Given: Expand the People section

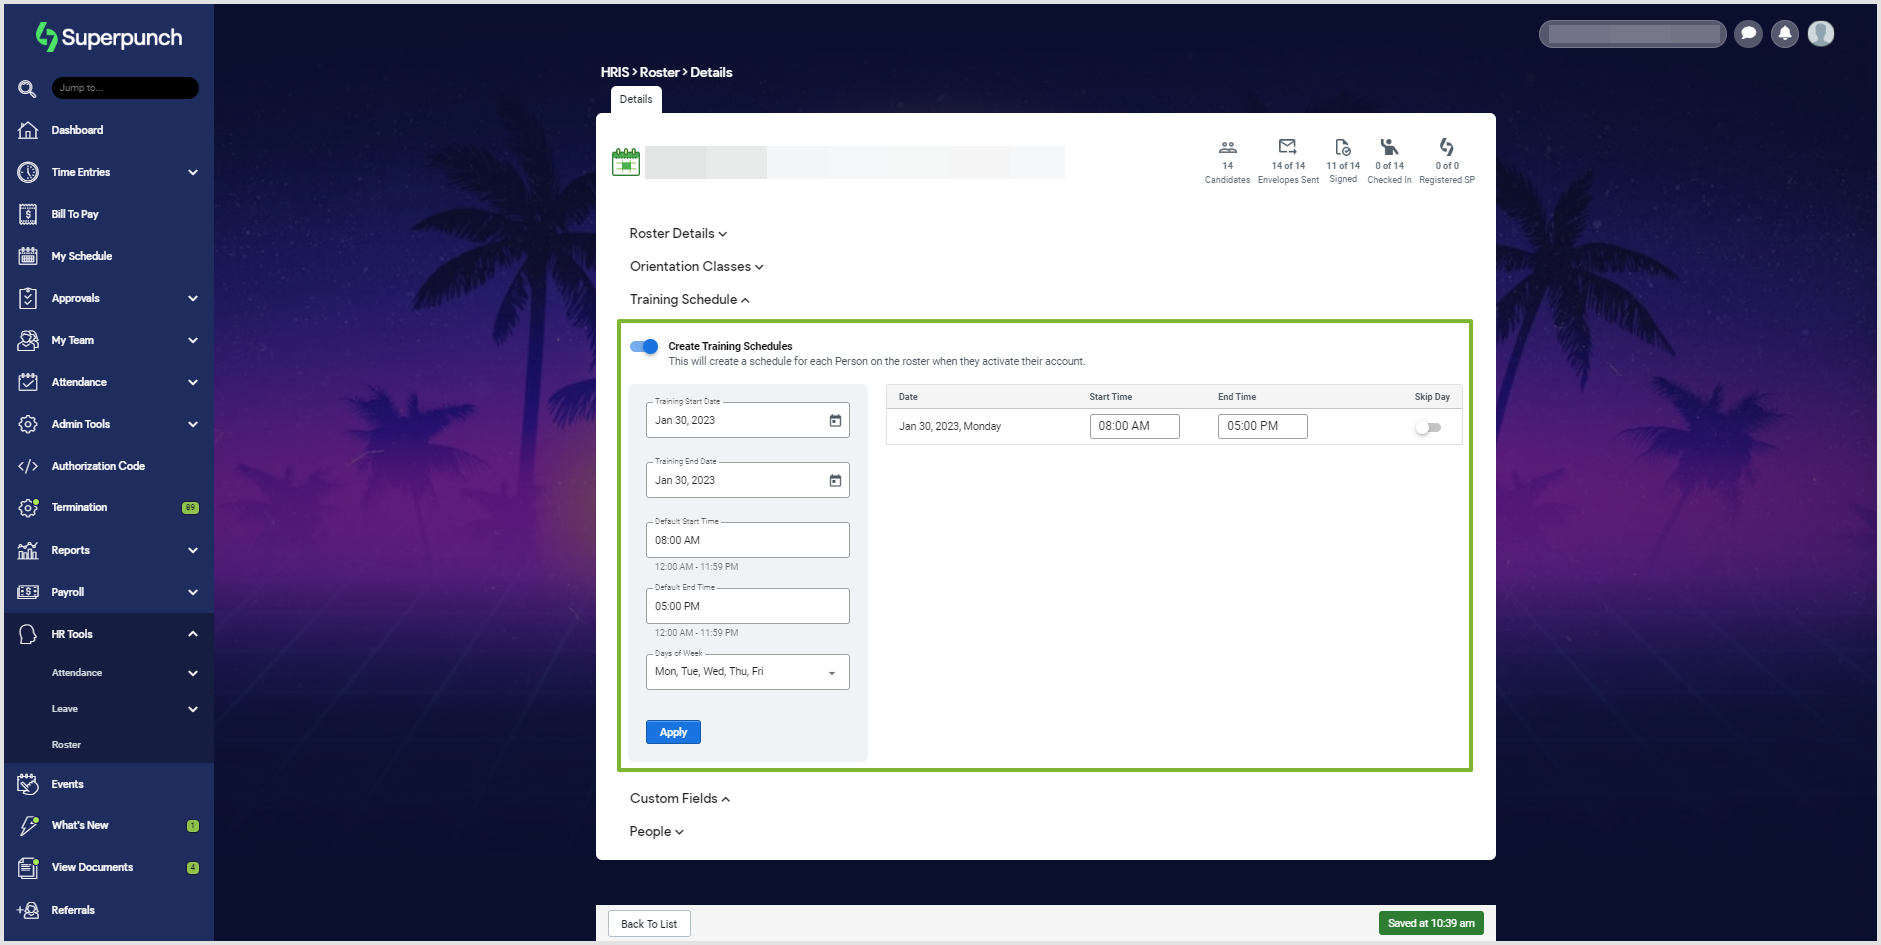Looking at the screenshot, I should 656,832.
